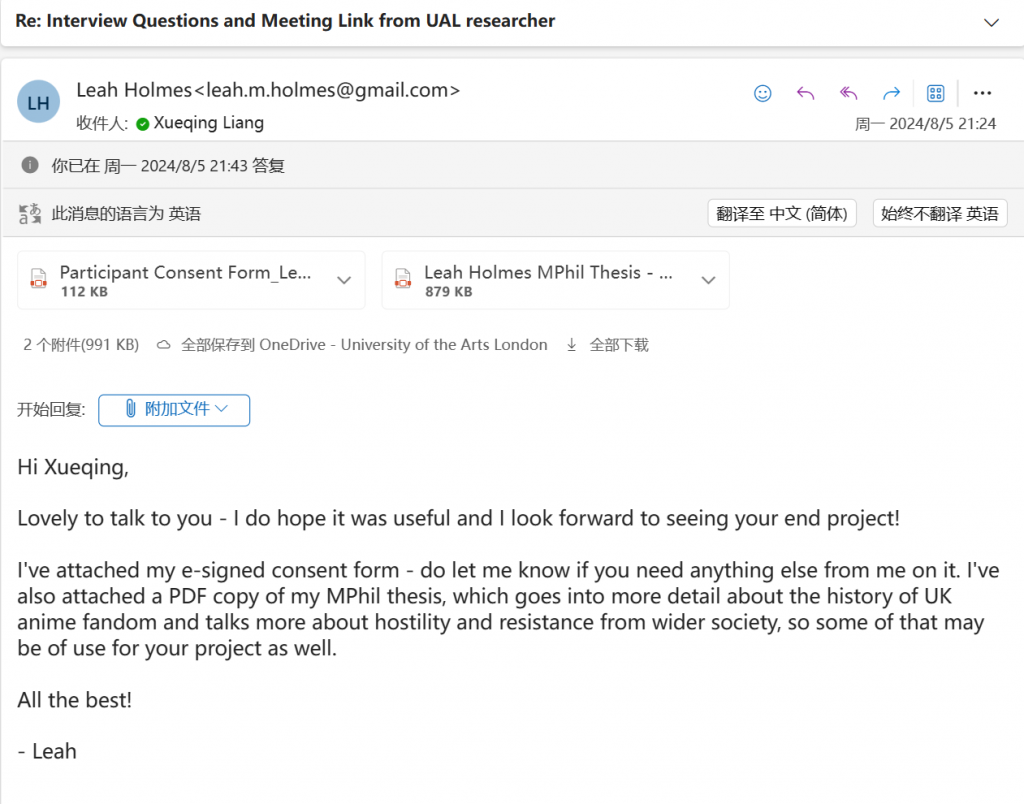
Task: Click the forward arrow icon
Action: click(x=891, y=93)
